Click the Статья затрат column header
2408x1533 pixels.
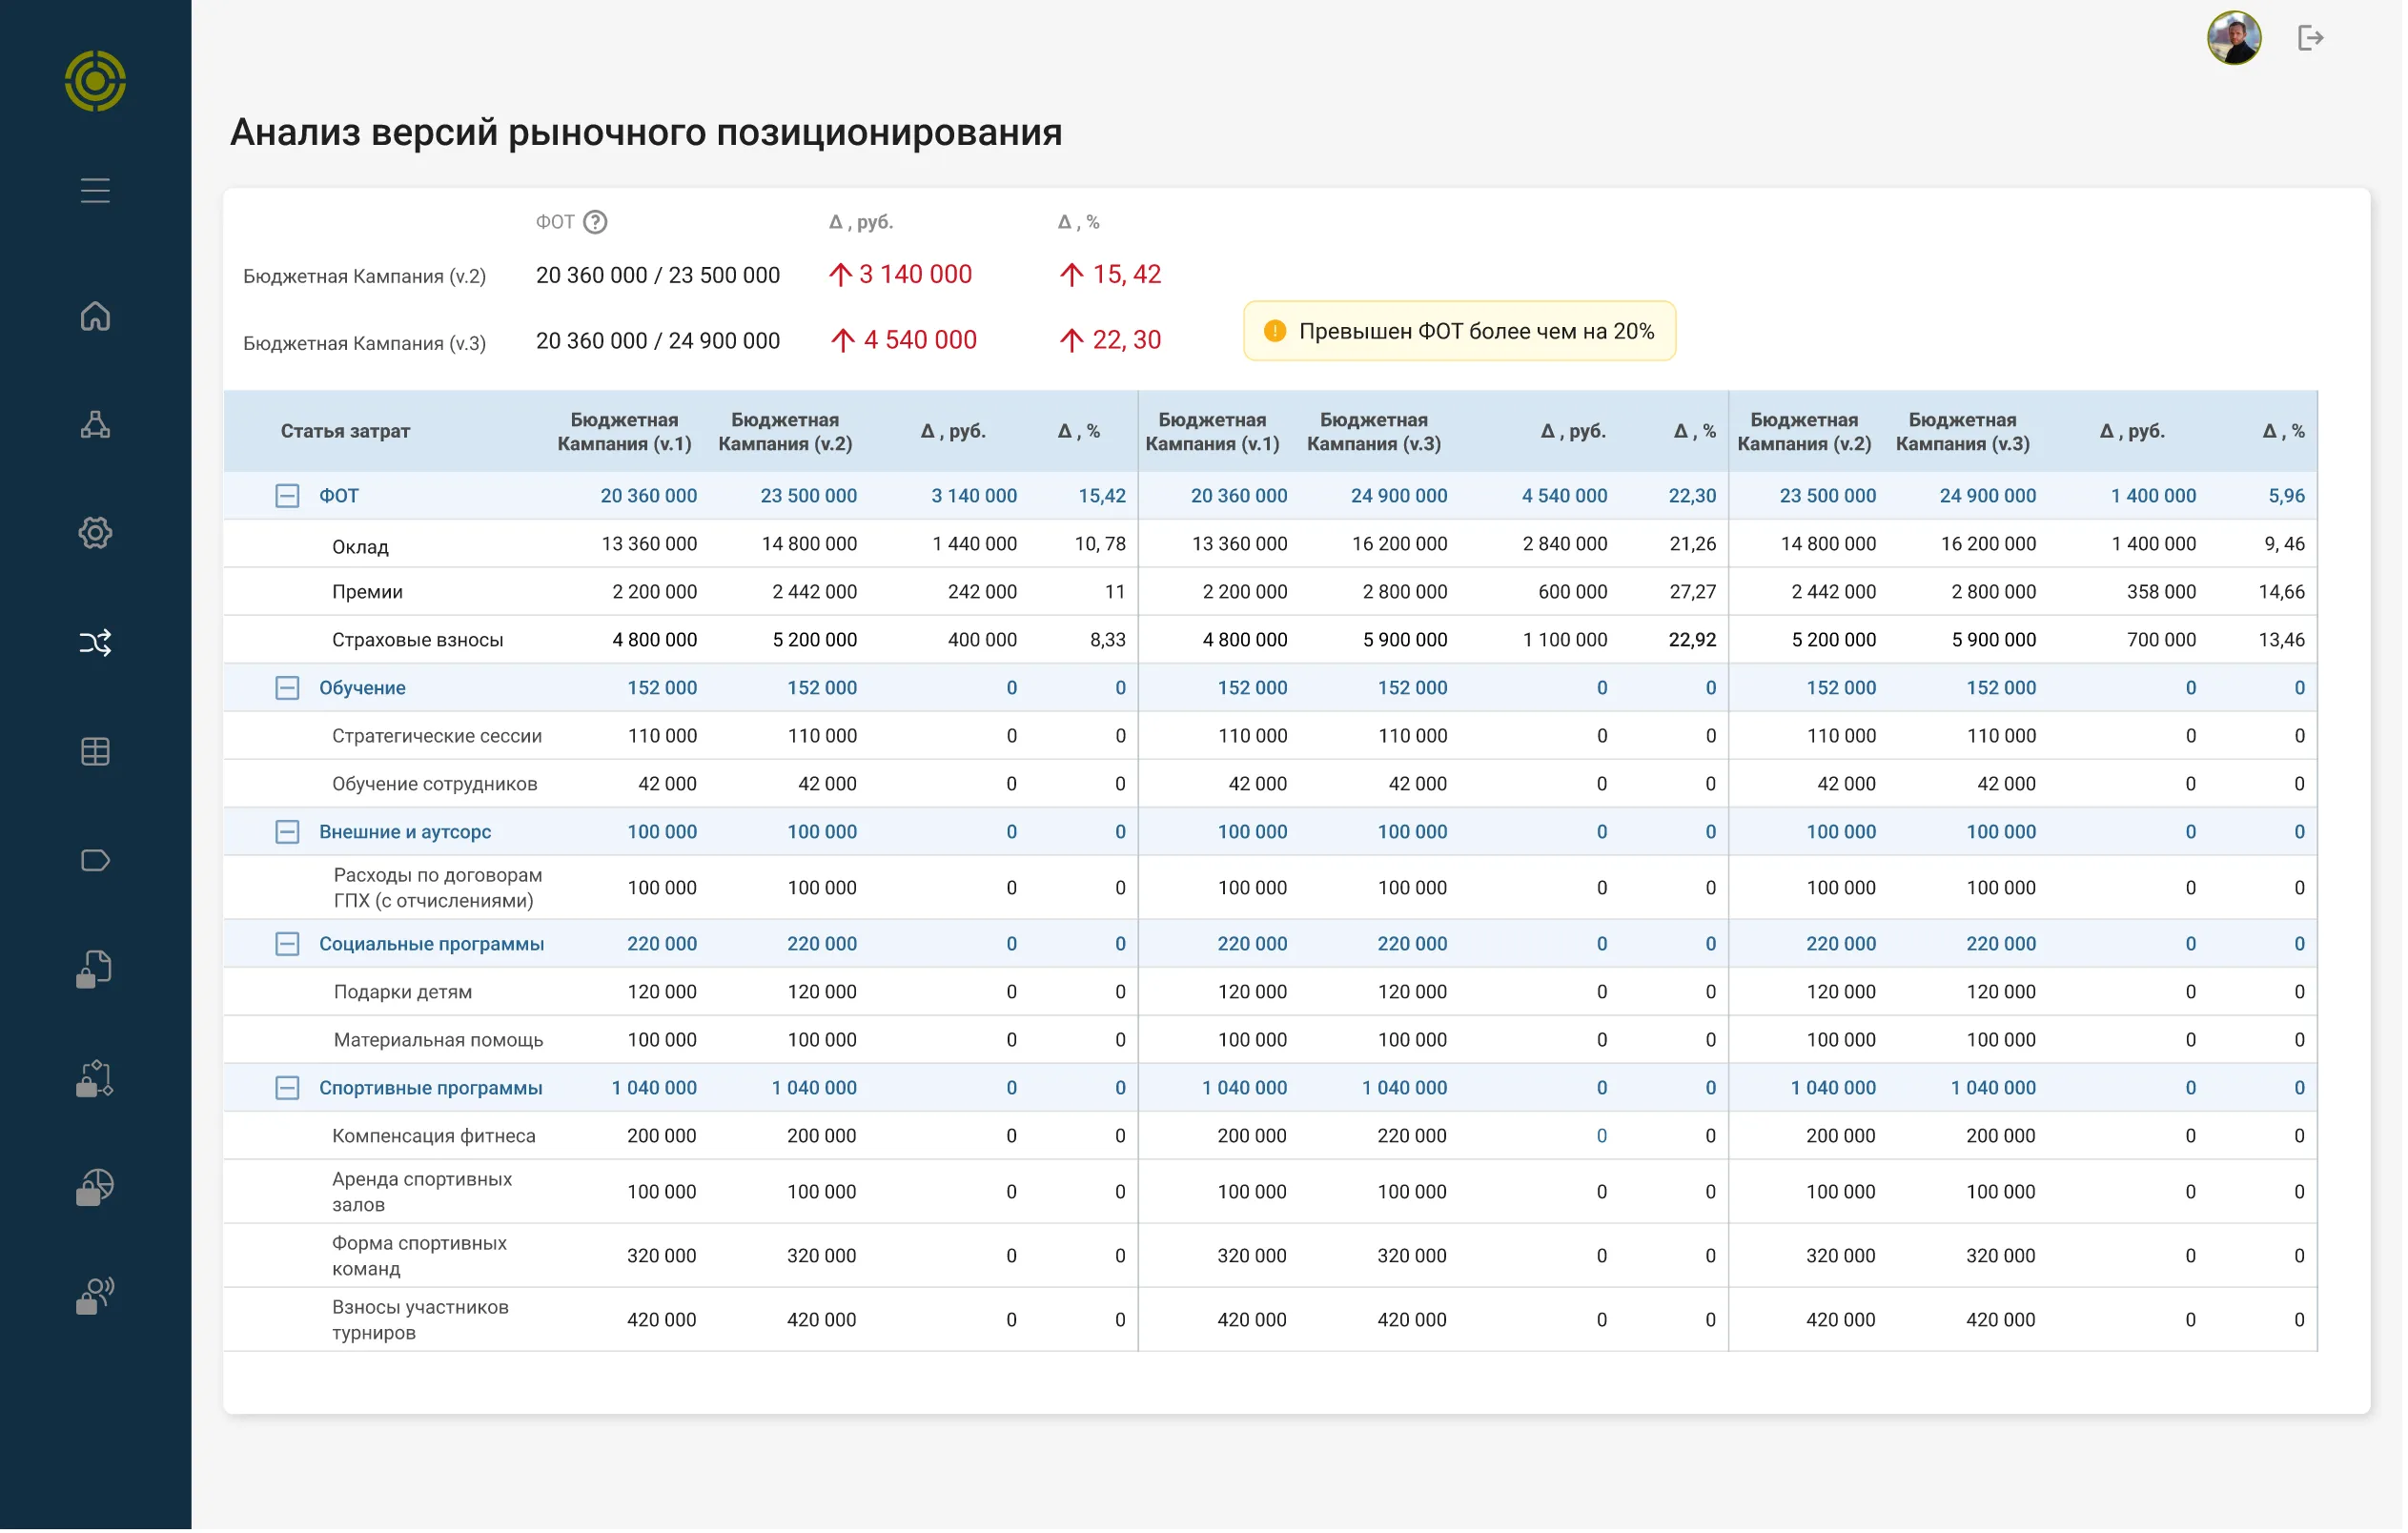345,431
